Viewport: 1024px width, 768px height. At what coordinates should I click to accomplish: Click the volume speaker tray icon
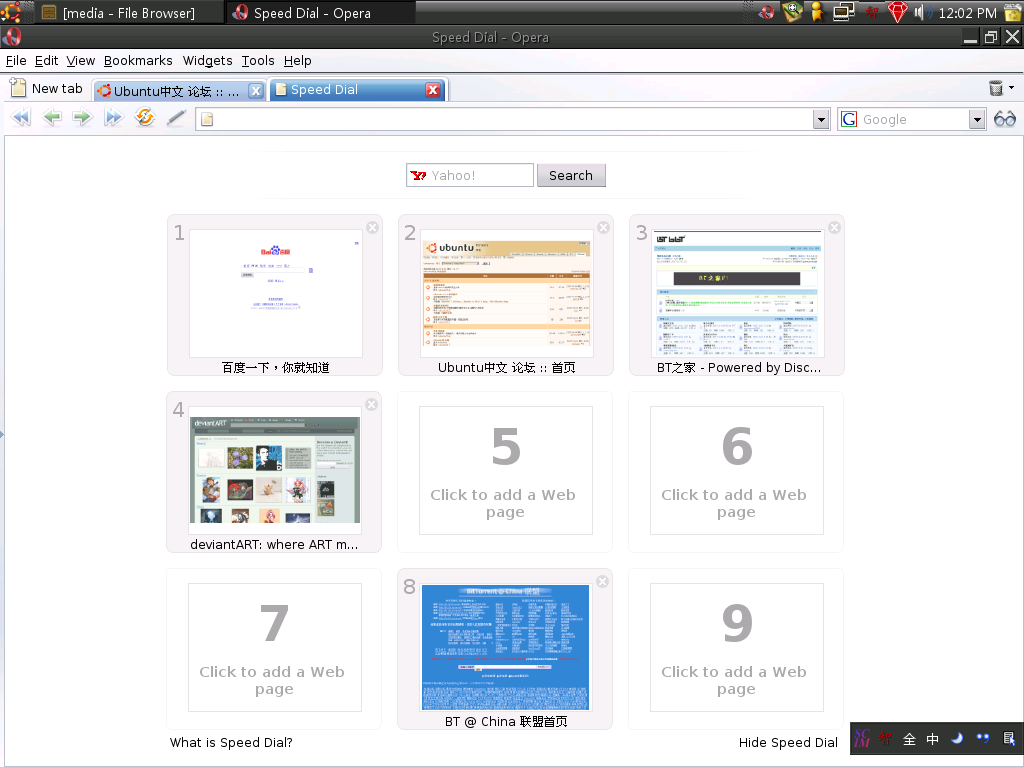click(x=923, y=12)
